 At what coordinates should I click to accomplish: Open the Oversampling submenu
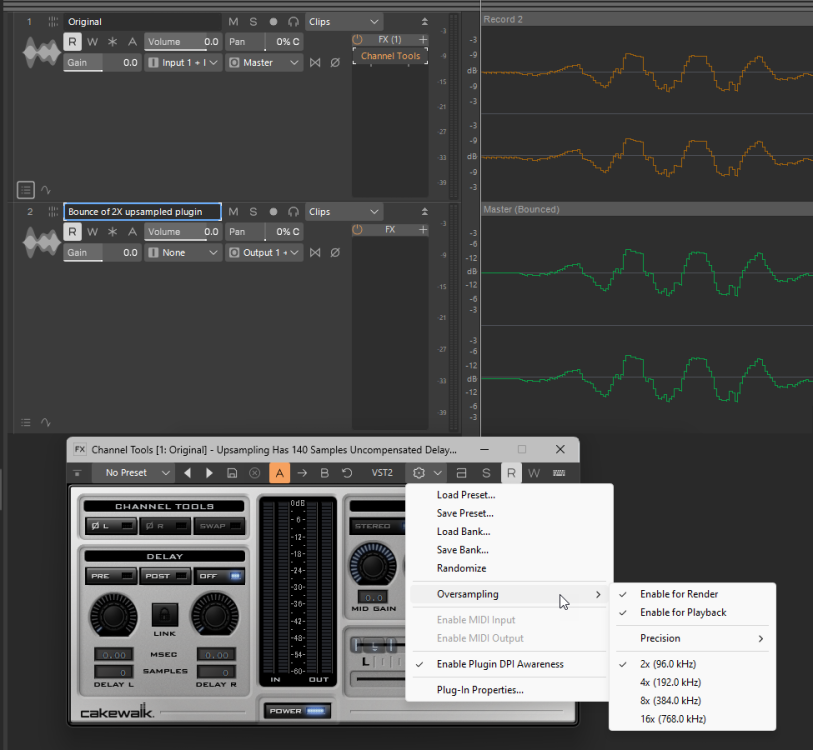click(x=509, y=594)
